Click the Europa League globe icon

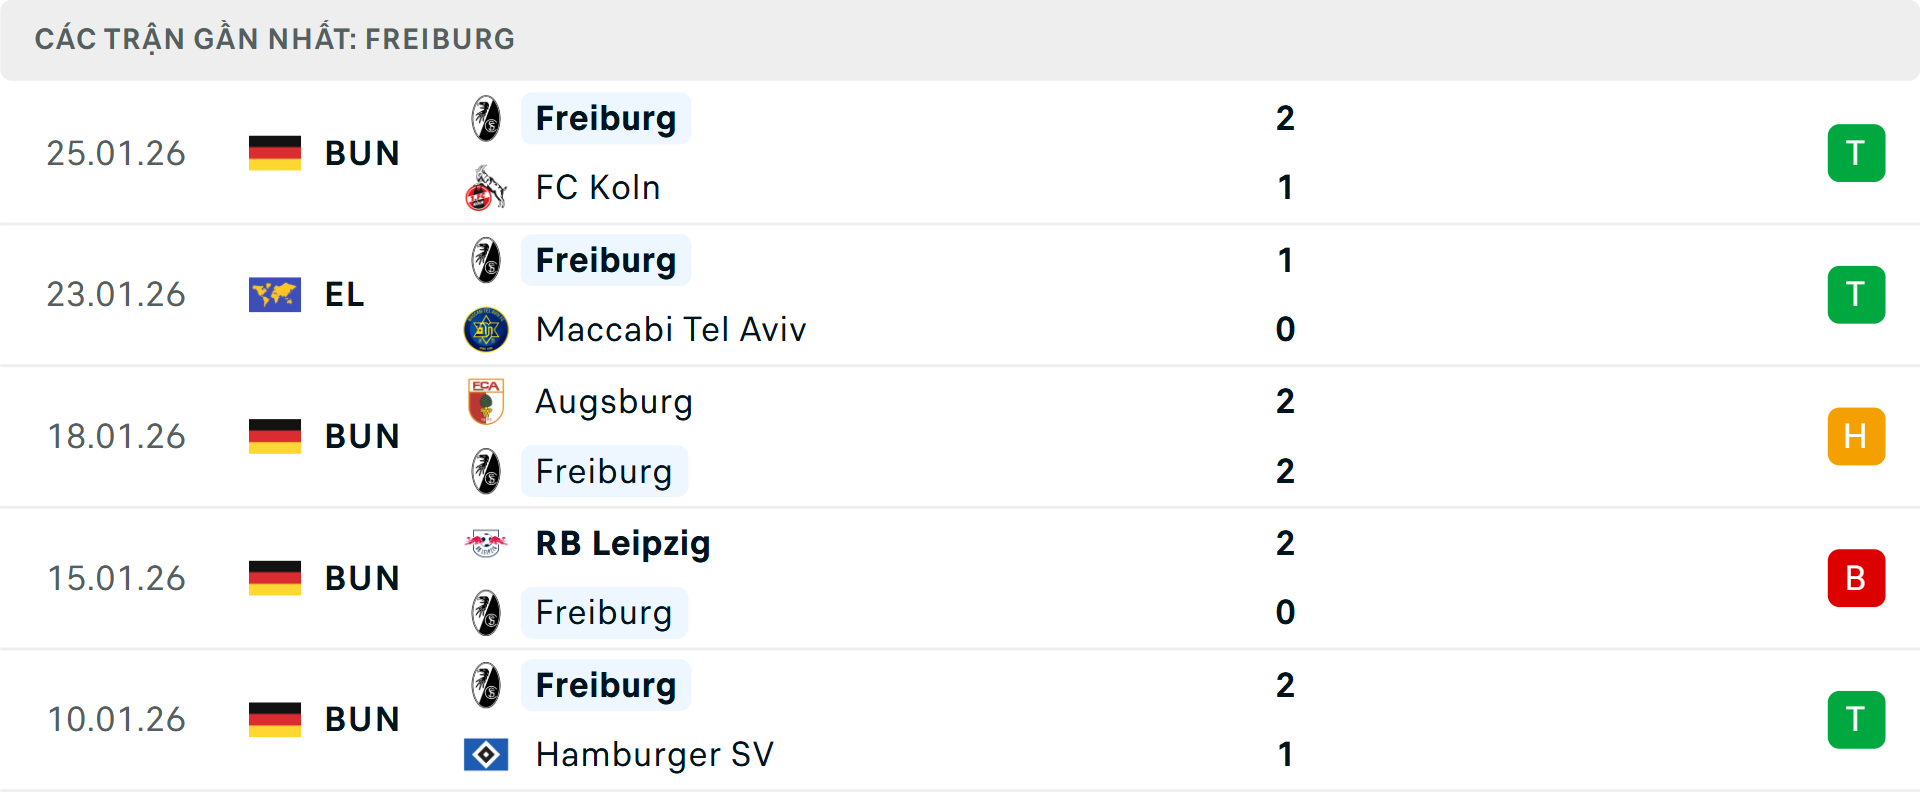[x=274, y=294]
